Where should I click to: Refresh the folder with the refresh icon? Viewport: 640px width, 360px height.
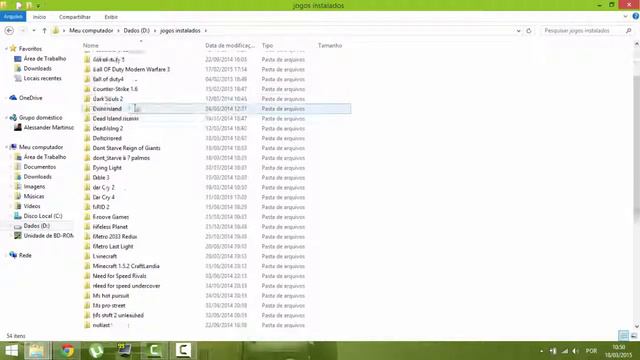[529, 31]
